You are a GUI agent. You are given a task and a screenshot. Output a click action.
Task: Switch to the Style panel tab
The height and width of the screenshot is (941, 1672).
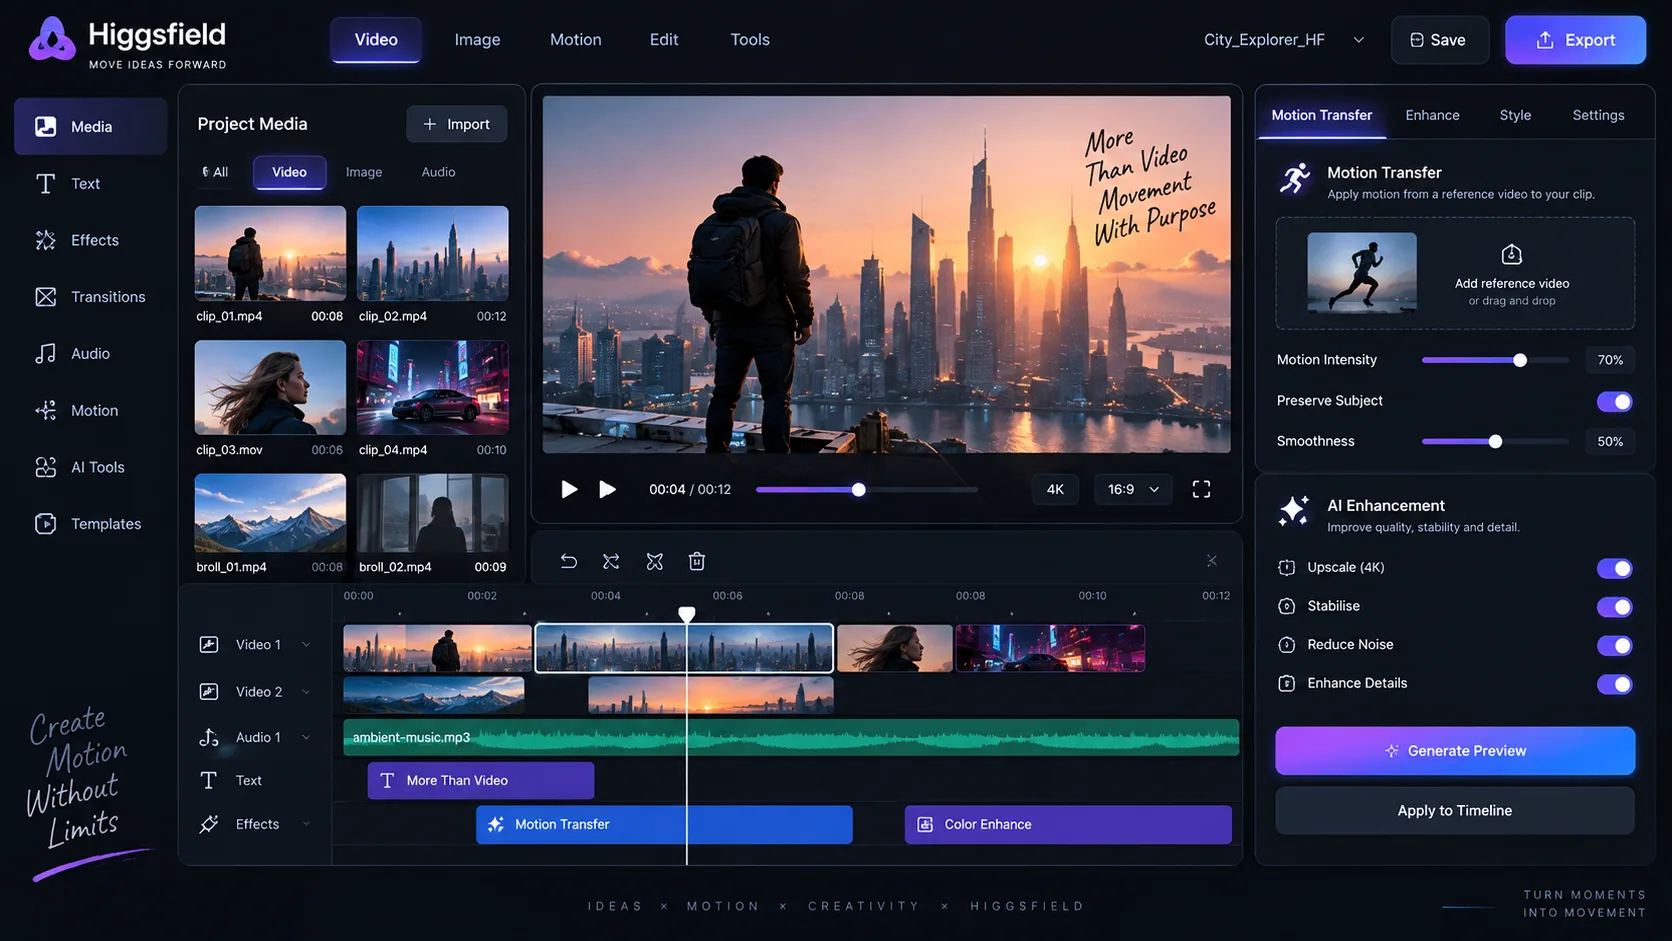tap(1515, 115)
